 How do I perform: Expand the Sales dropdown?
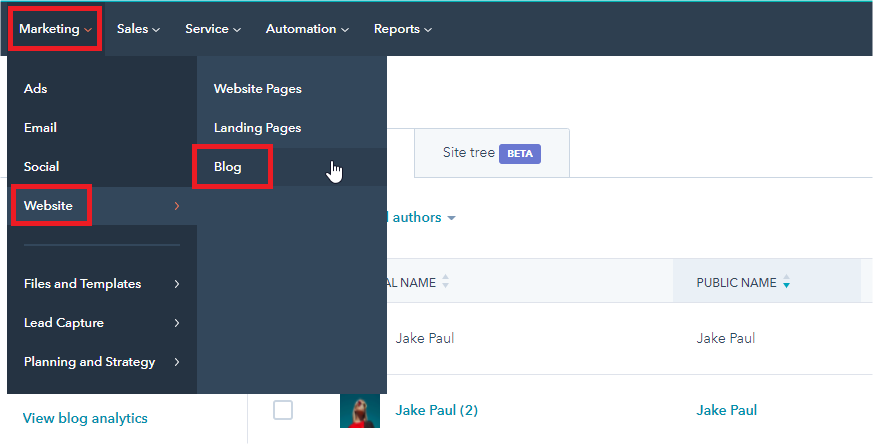click(138, 29)
